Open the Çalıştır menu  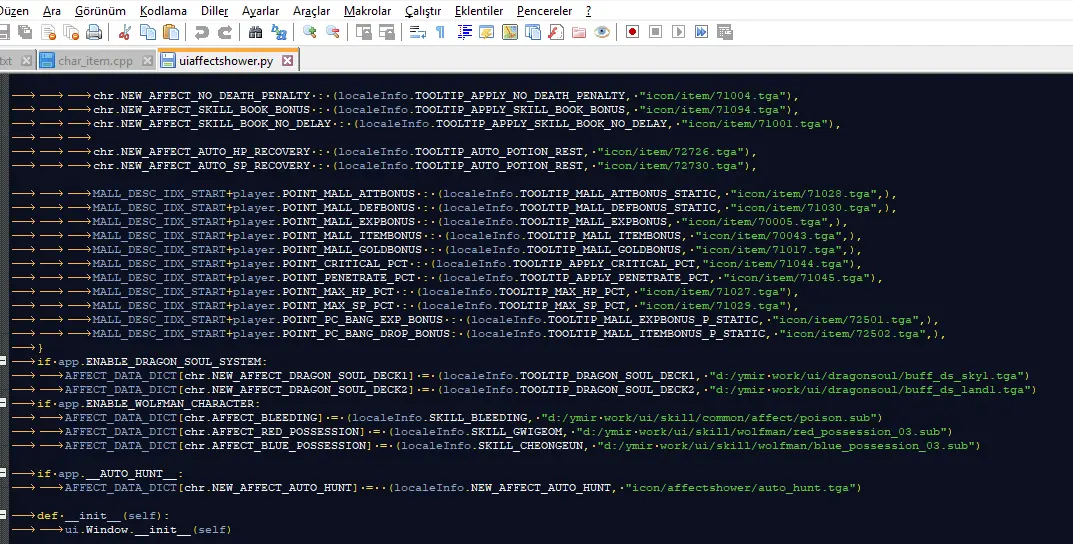(x=423, y=11)
